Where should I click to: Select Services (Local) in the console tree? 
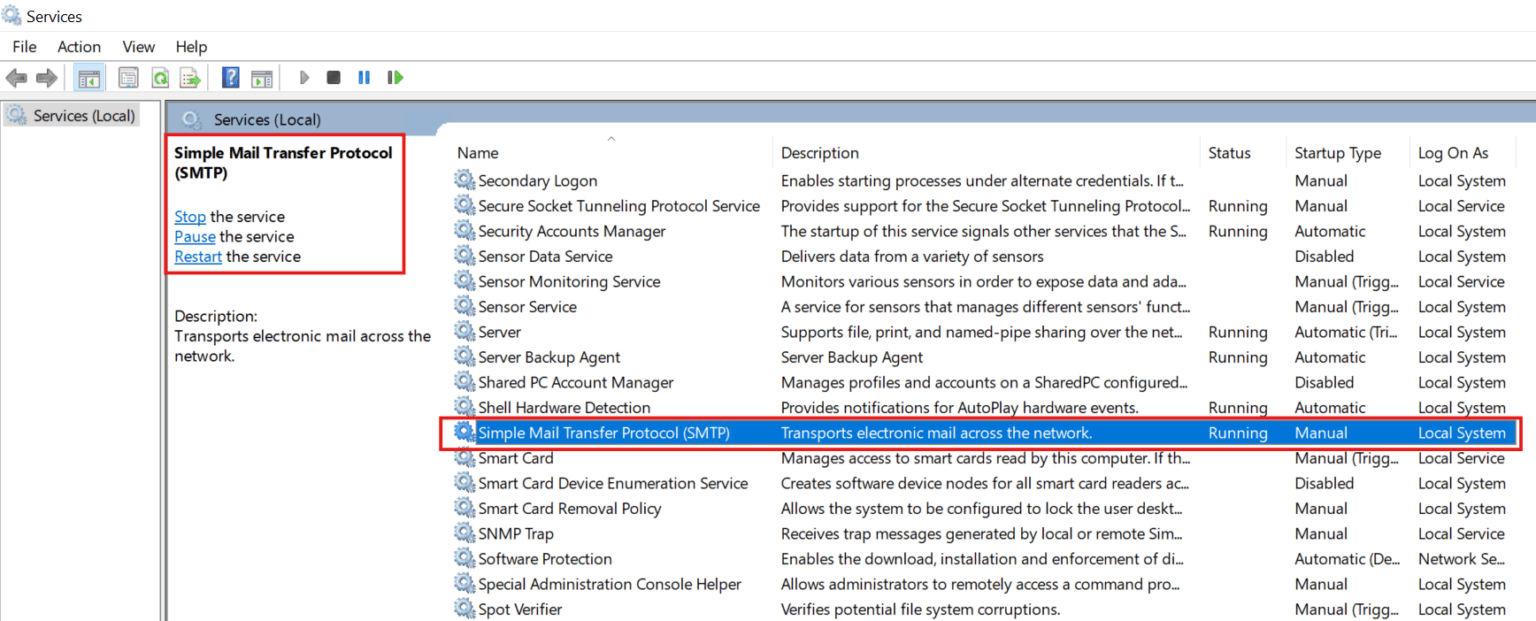[84, 115]
